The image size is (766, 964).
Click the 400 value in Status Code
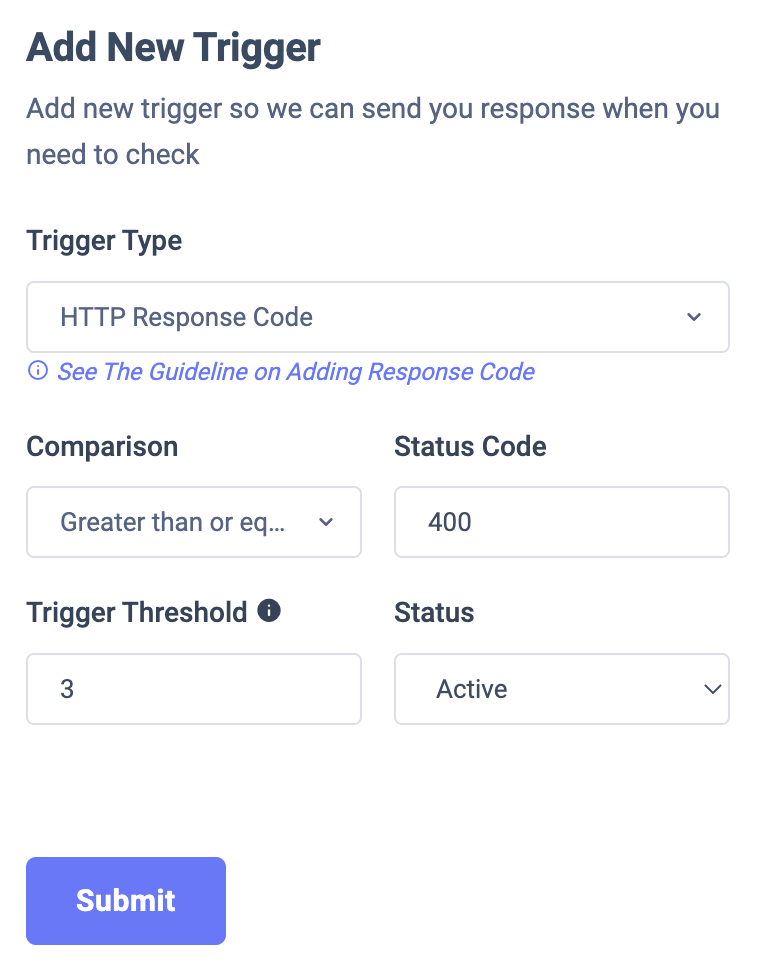coord(450,522)
